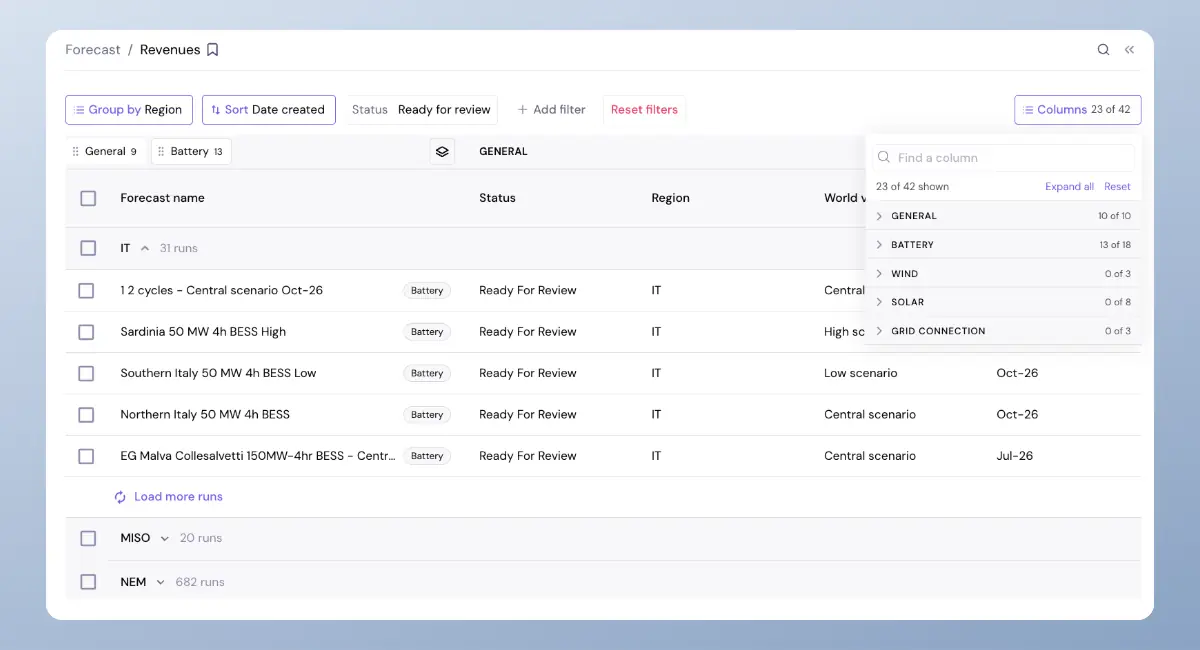
Task: Collapse panel with double chevron icon
Action: click(x=1129, y=50)
